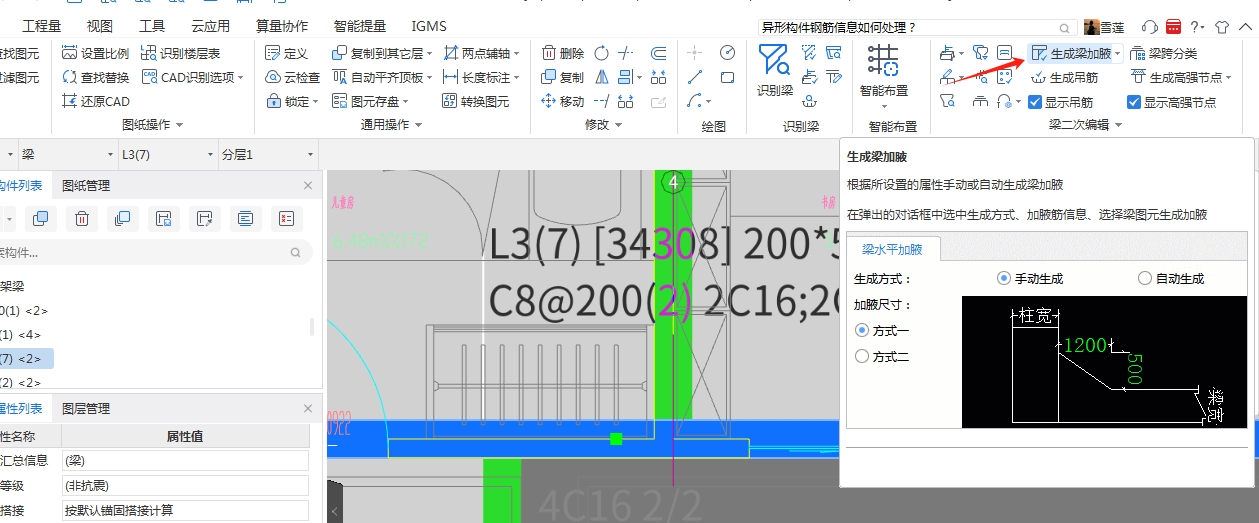The width and height of the screenshot is (1259, 523).
Task: Click the 图元存盘 button
Action: (x=370, y=101)
